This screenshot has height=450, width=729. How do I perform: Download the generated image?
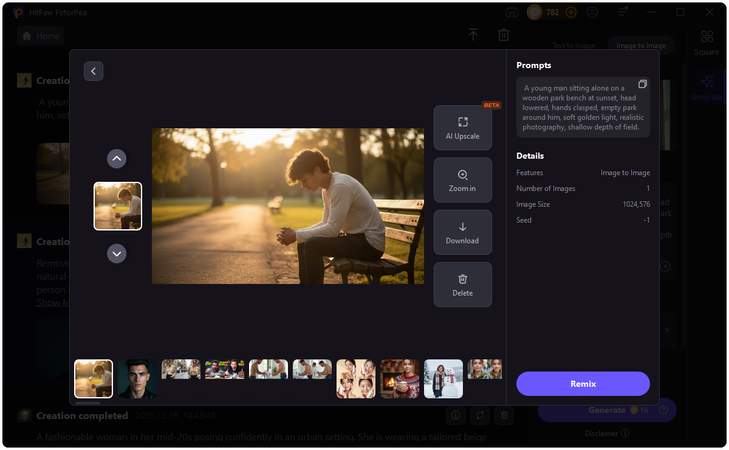463,232
